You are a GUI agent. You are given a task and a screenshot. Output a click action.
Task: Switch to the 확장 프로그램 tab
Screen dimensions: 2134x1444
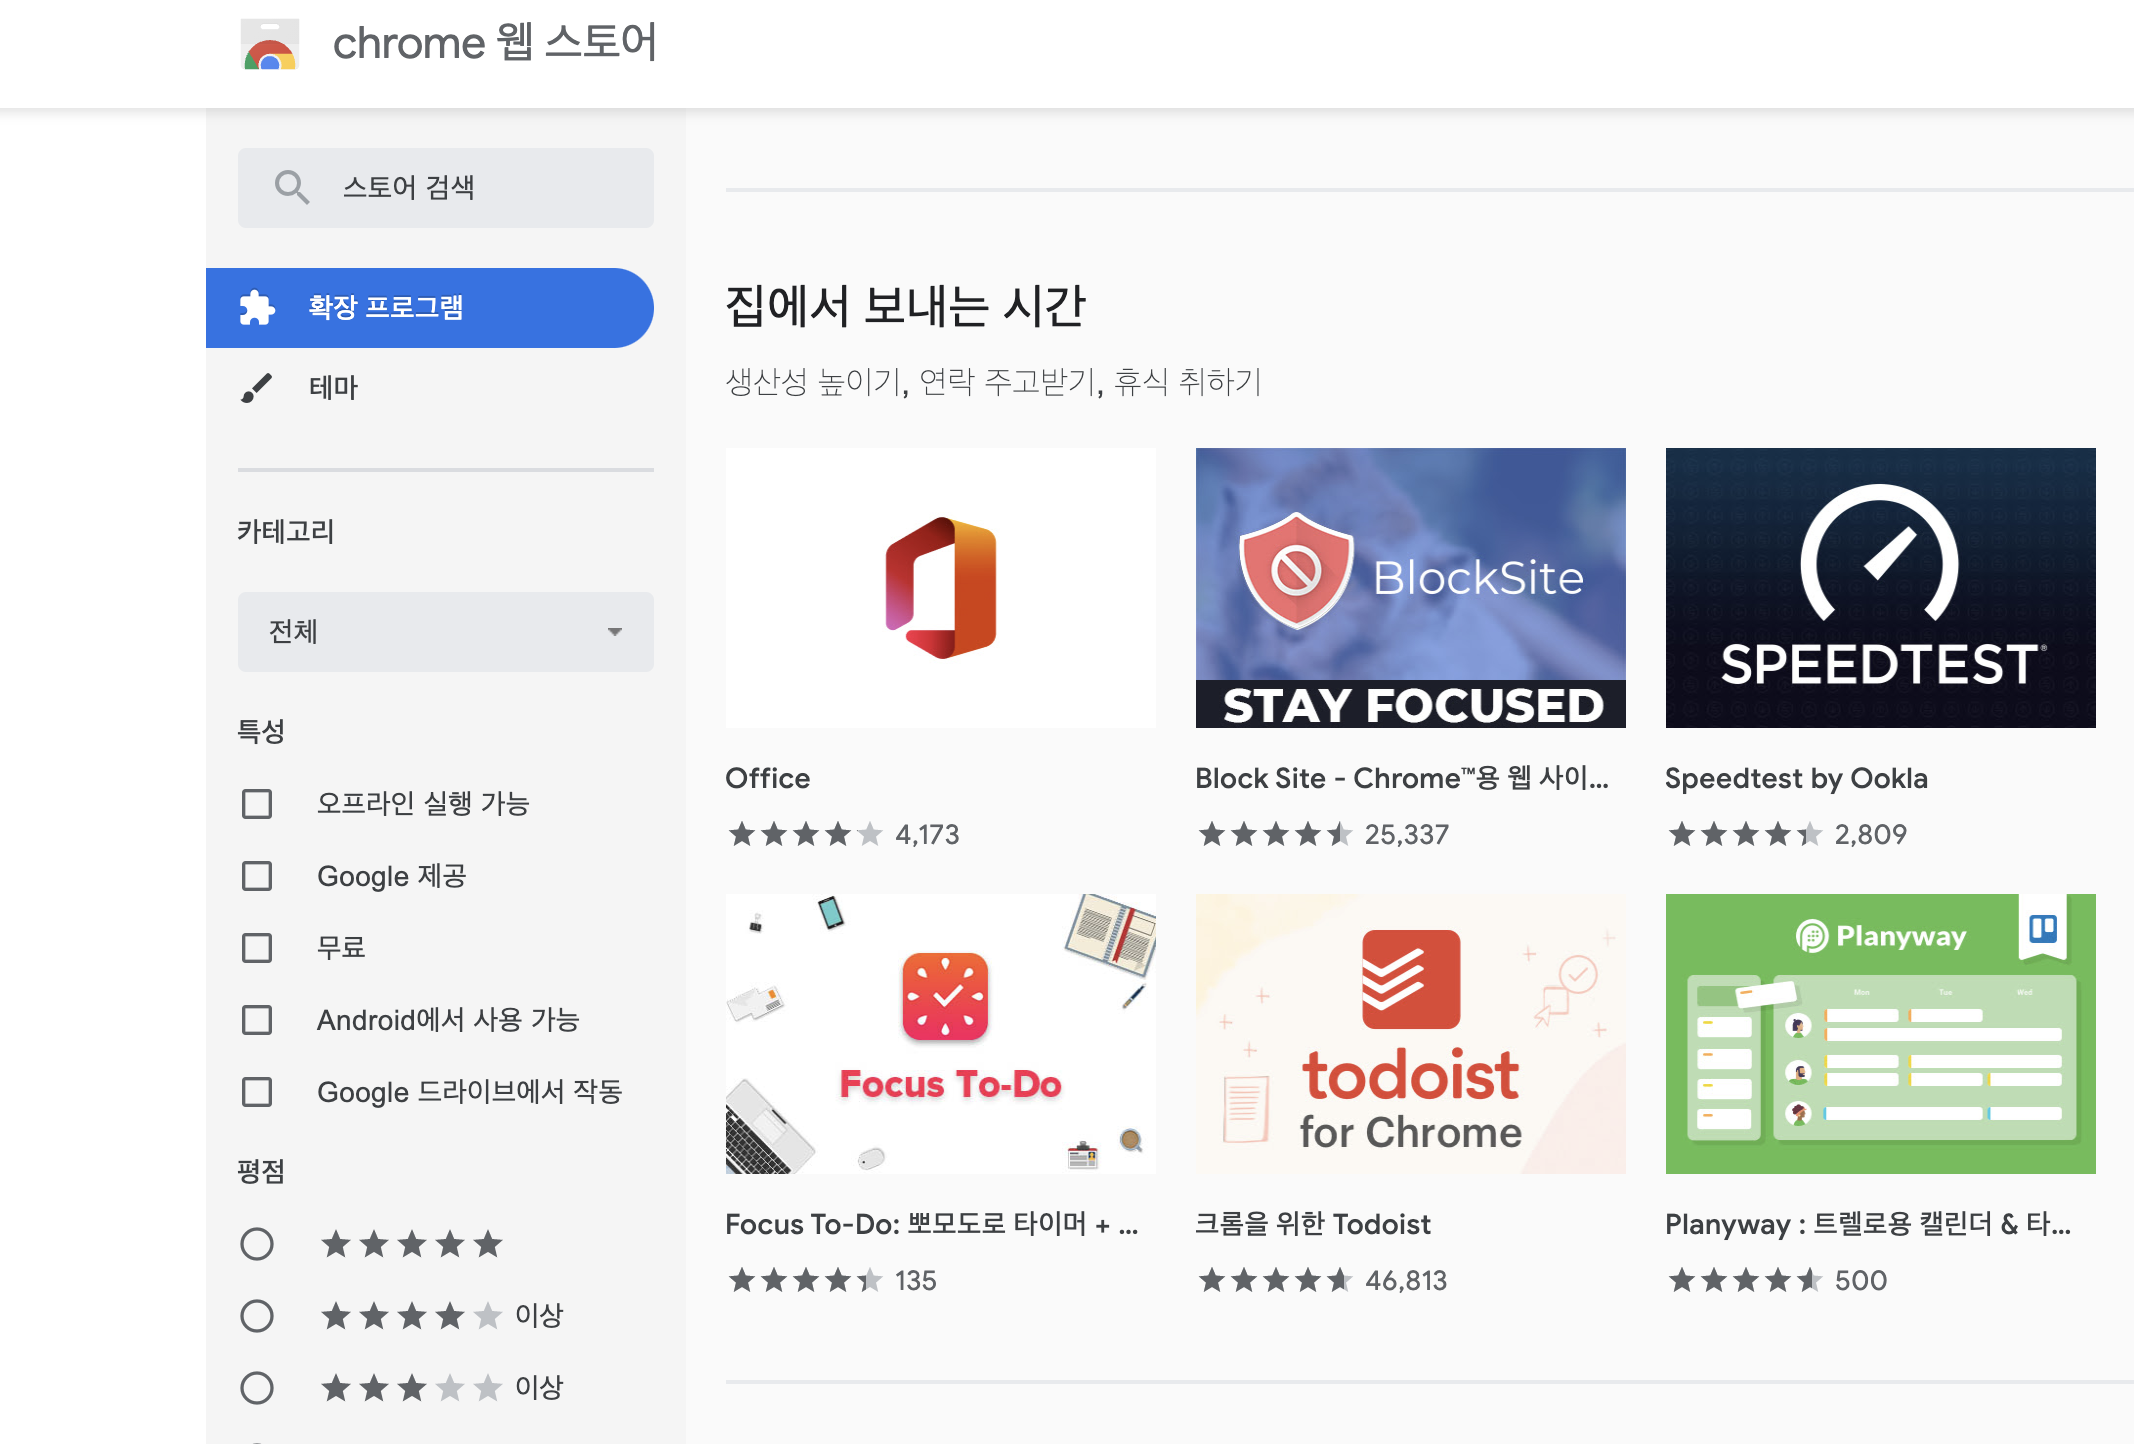pos(386,307)
